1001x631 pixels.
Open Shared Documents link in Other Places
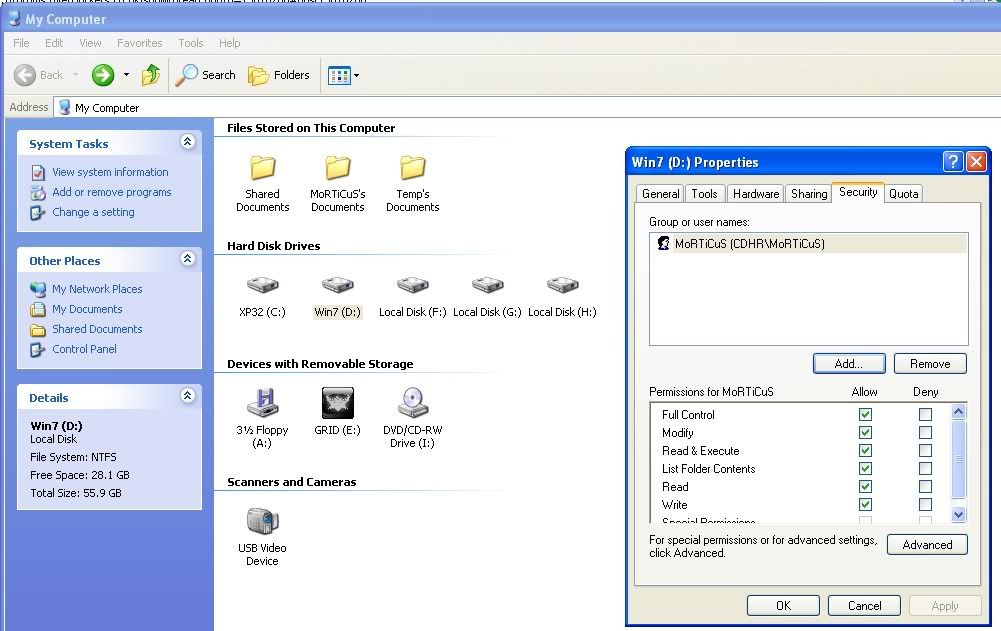click(x=97, y=329)
